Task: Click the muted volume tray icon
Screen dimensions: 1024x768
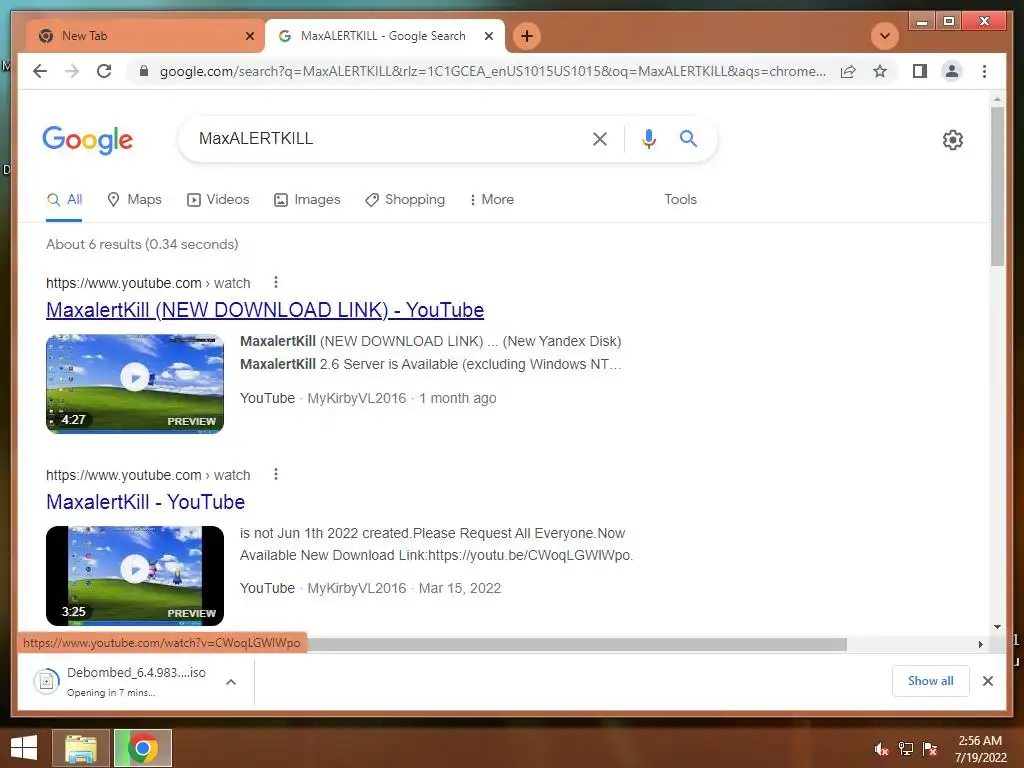Action: (881, 749)
